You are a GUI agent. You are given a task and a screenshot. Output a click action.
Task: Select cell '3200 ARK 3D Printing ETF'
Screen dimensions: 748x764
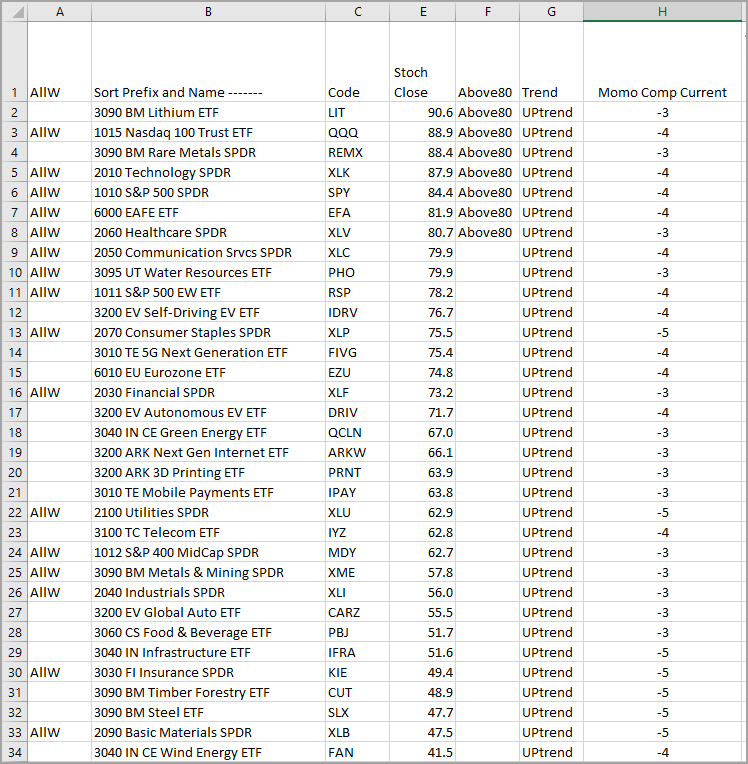point(208,472)
